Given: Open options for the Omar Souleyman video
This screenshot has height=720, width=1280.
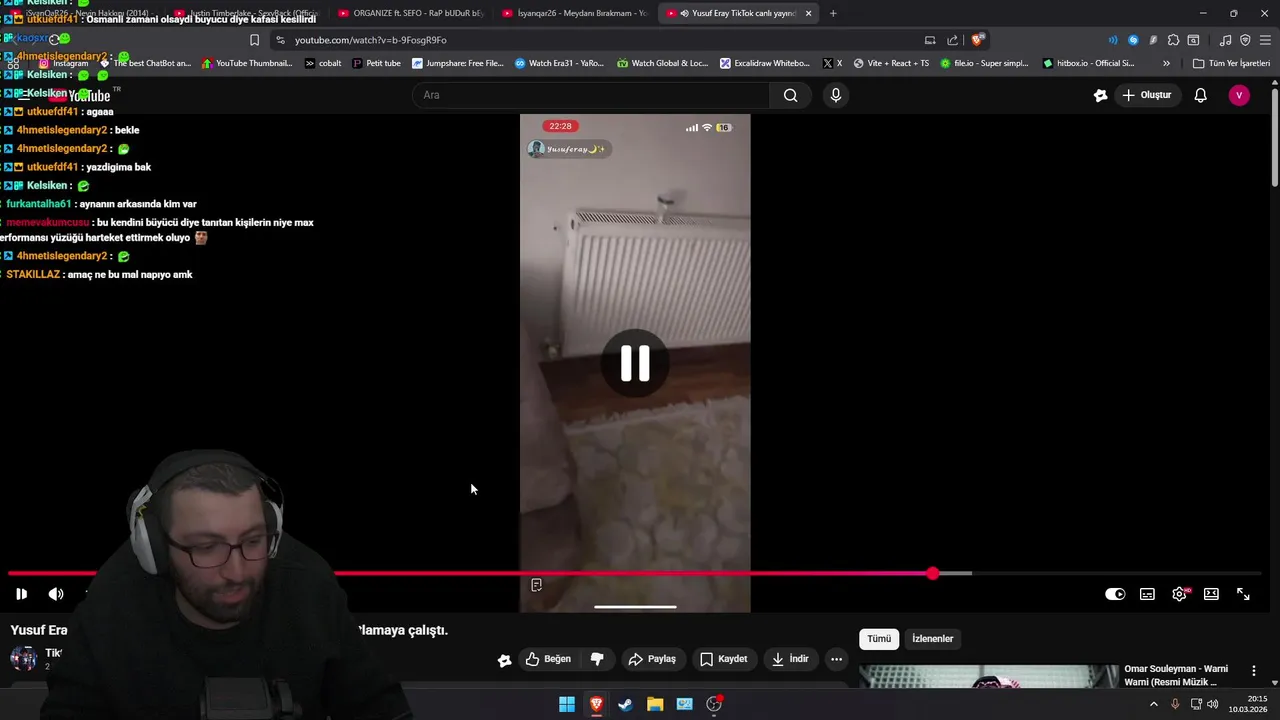Looking at the screenshot, I should click(1254, 671).
